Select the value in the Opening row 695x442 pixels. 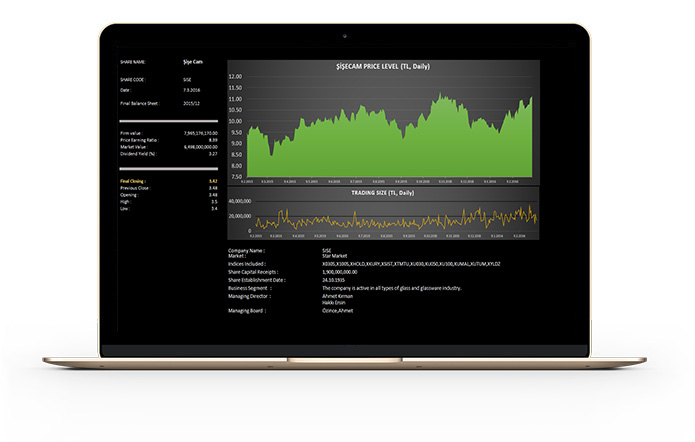(213, 195)
